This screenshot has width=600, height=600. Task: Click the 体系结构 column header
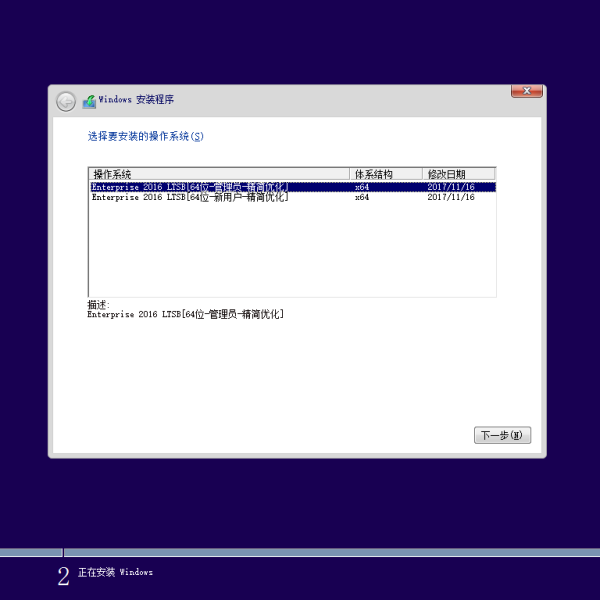tap(386, 174)
